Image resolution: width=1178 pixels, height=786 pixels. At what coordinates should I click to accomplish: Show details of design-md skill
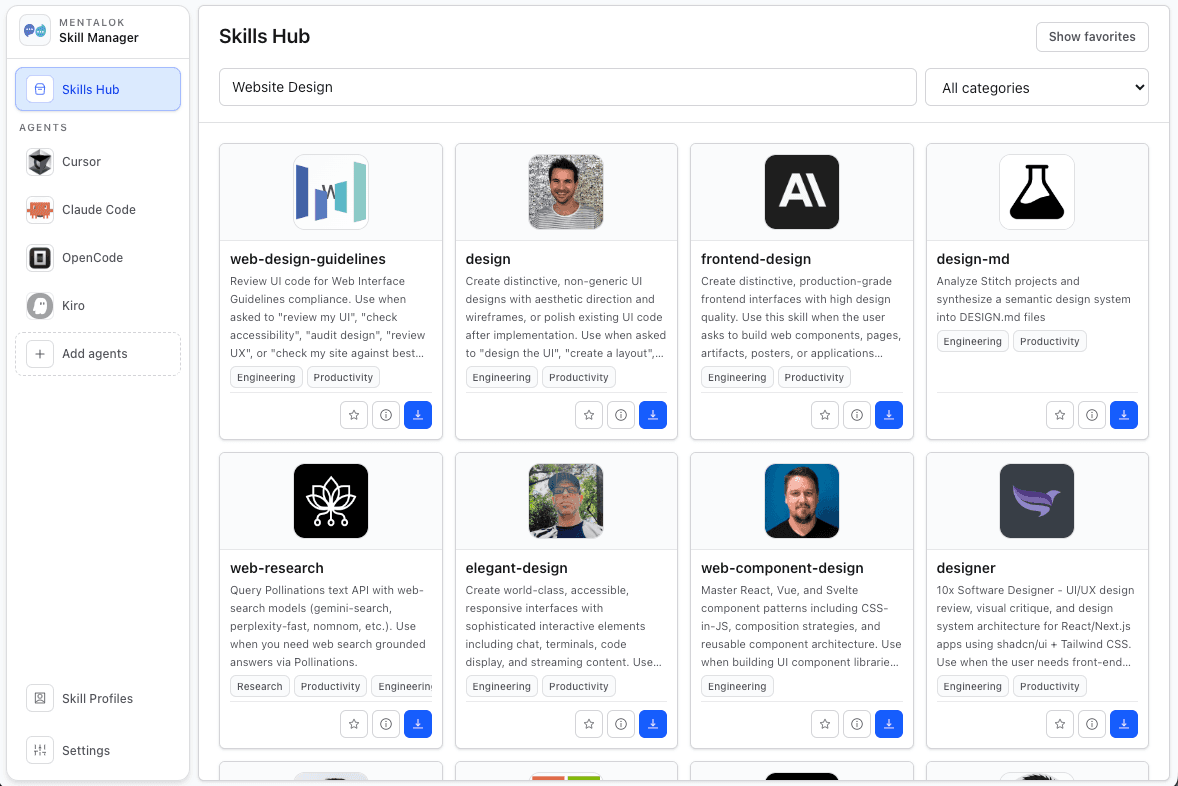coord(1092,415)
